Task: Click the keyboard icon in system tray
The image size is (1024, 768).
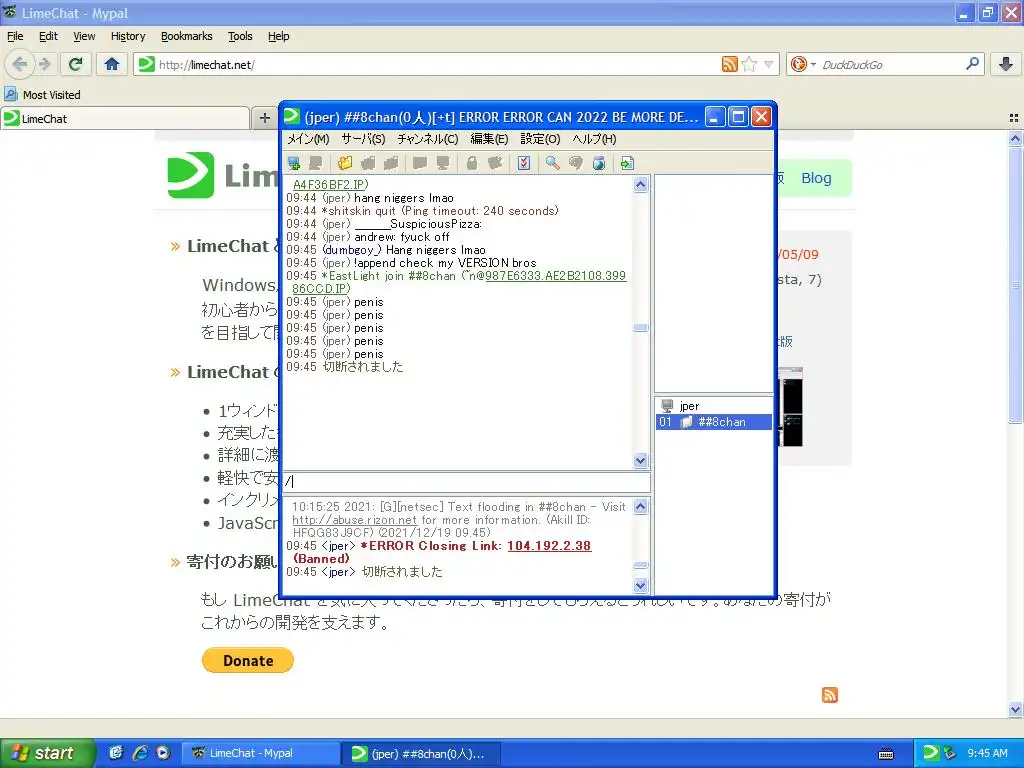Action: (x=886, y=754)
